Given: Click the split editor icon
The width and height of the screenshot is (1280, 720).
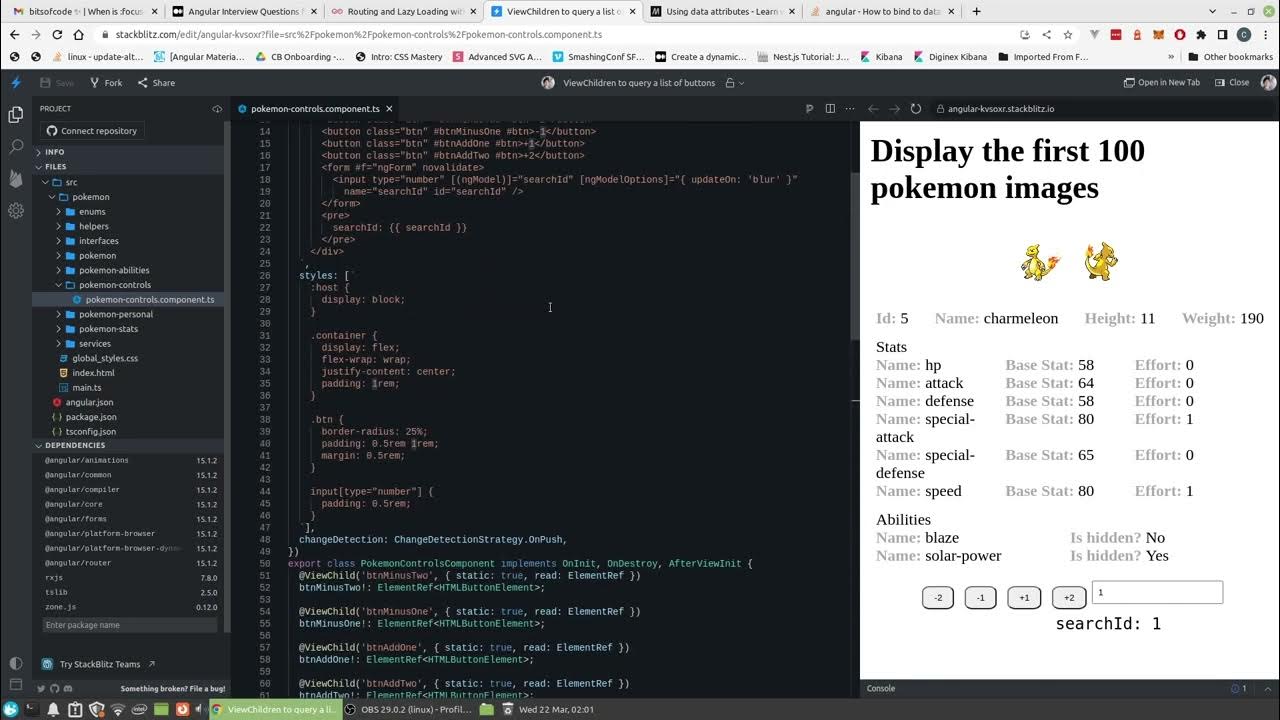Looking at the screenshot, I should pos(829,108).
